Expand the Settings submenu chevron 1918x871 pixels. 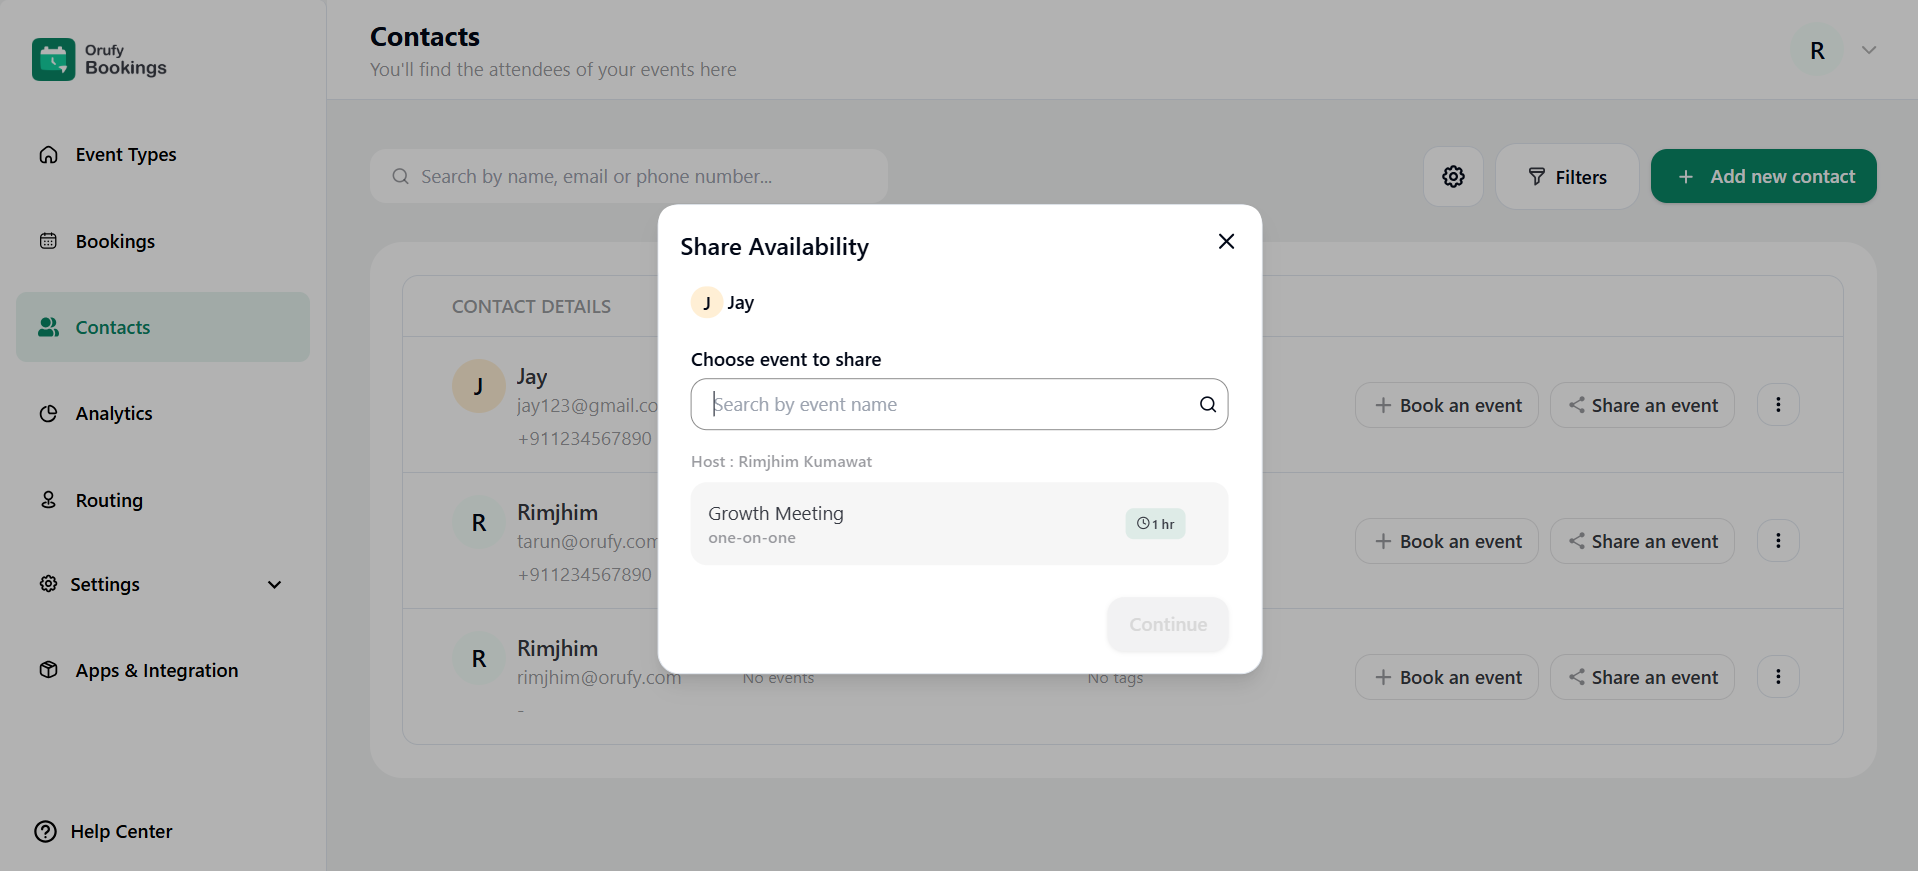pos(274,585)
